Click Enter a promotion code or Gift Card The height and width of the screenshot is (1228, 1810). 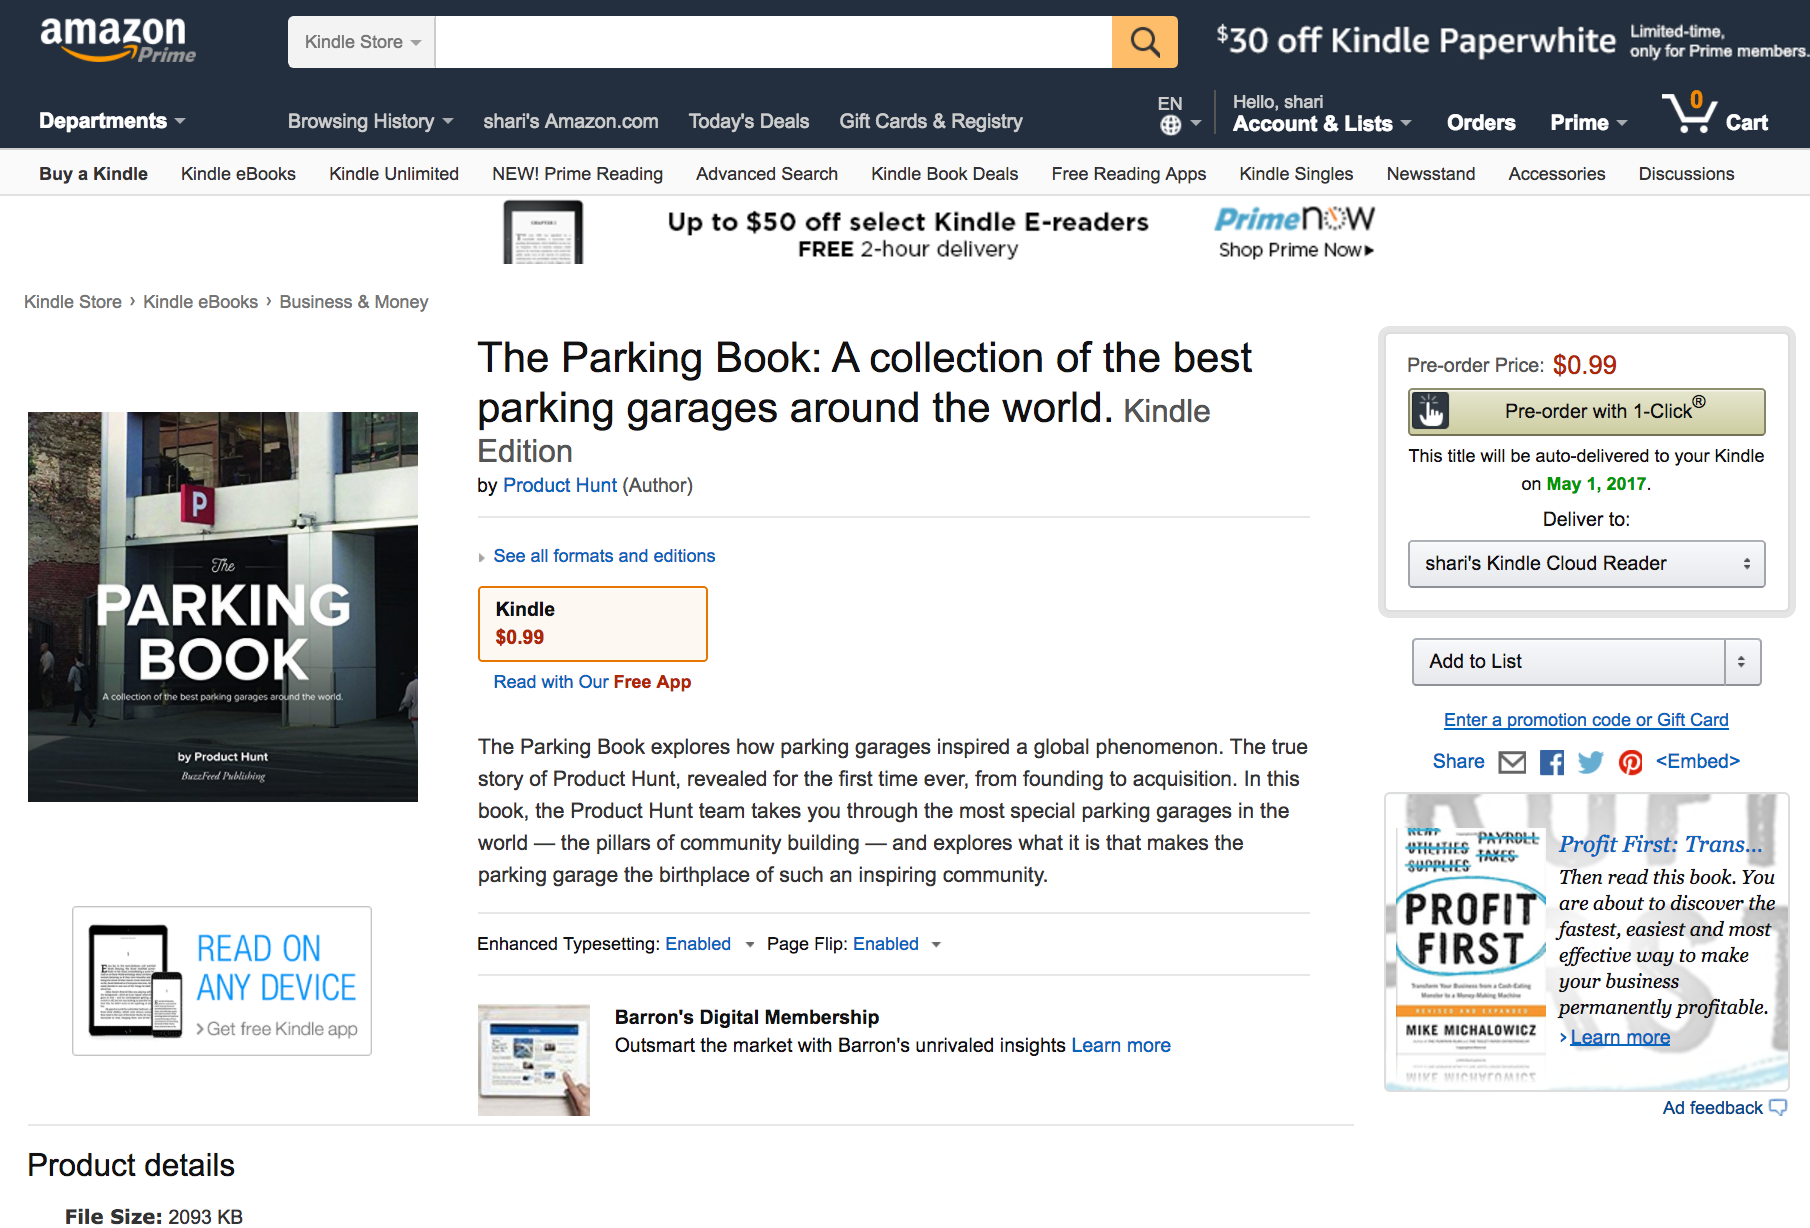(1585, 719)
